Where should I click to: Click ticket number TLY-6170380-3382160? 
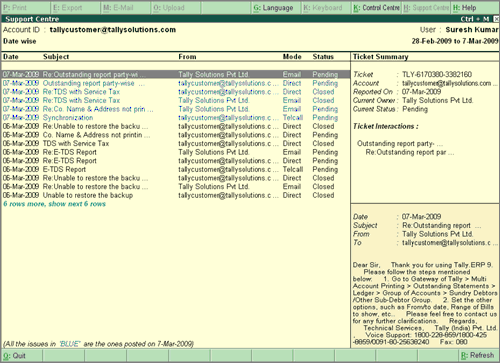[437, 74]
